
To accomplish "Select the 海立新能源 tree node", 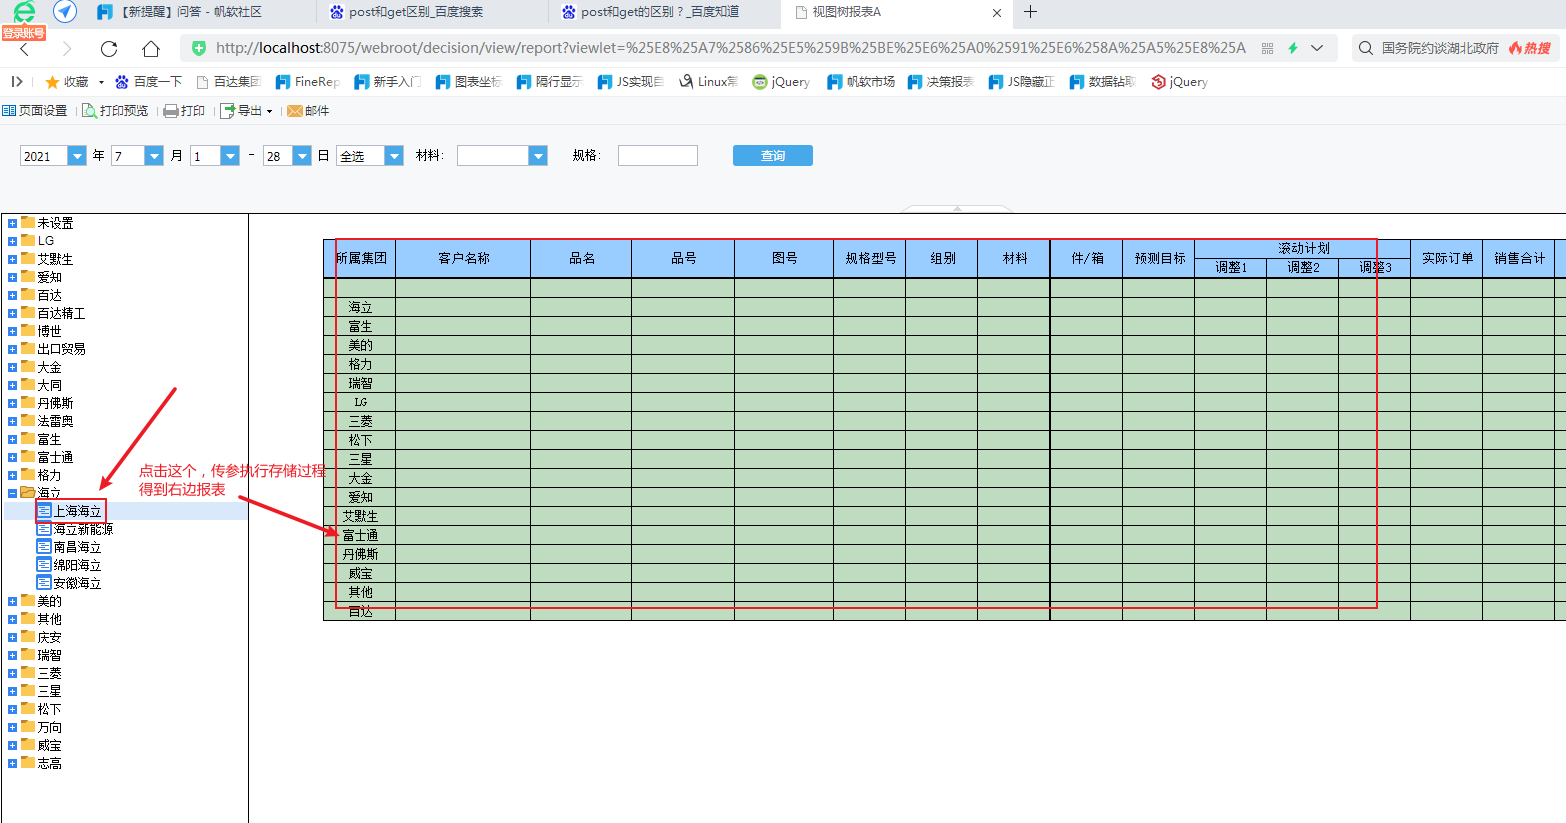I will [x=83, y=529].
